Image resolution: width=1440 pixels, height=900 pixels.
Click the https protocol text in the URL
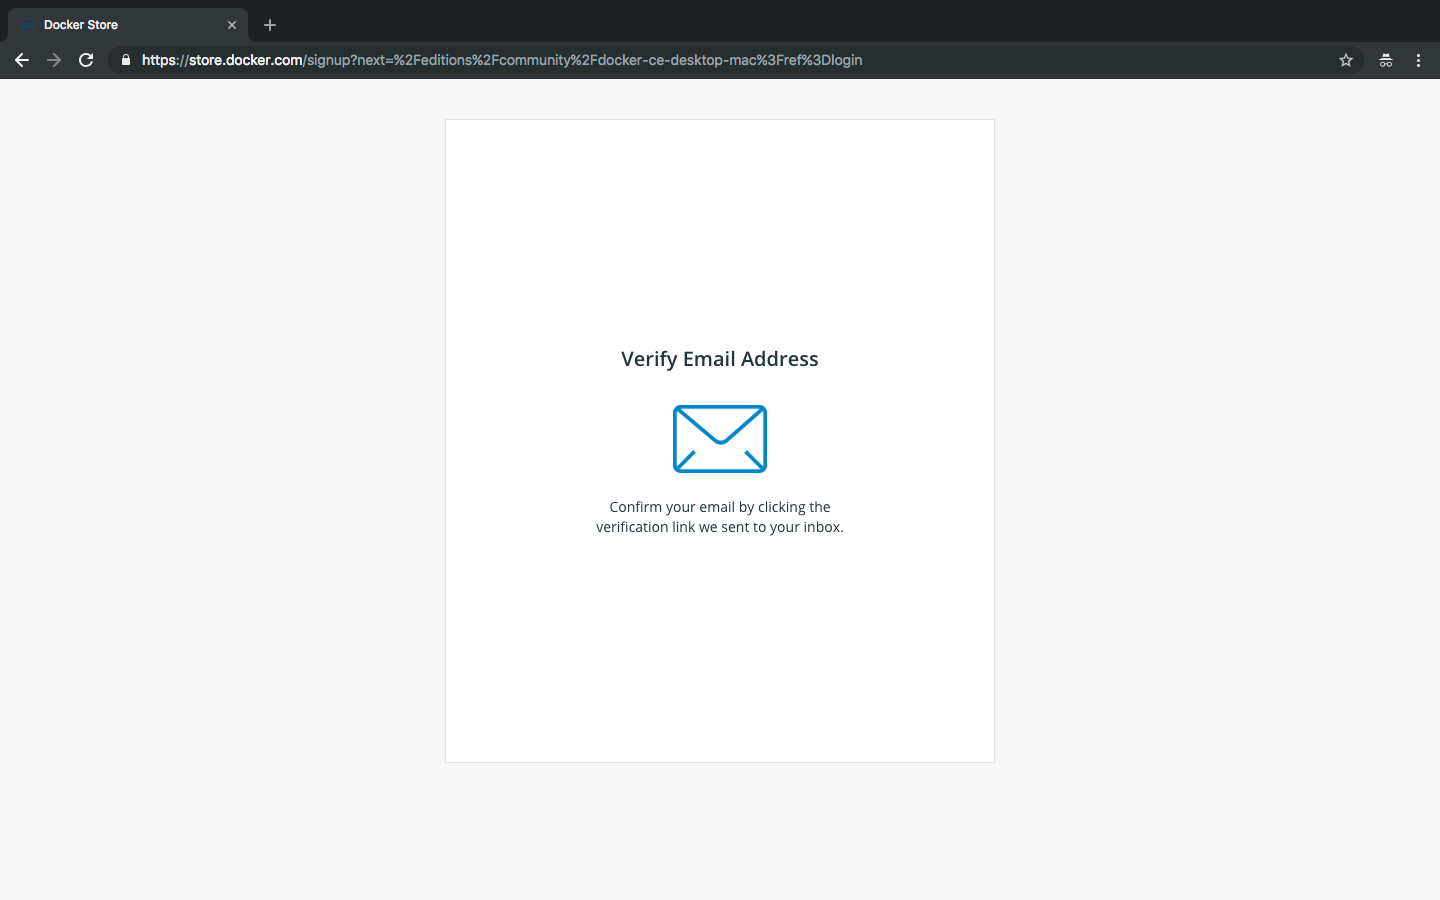click(158, 60)
